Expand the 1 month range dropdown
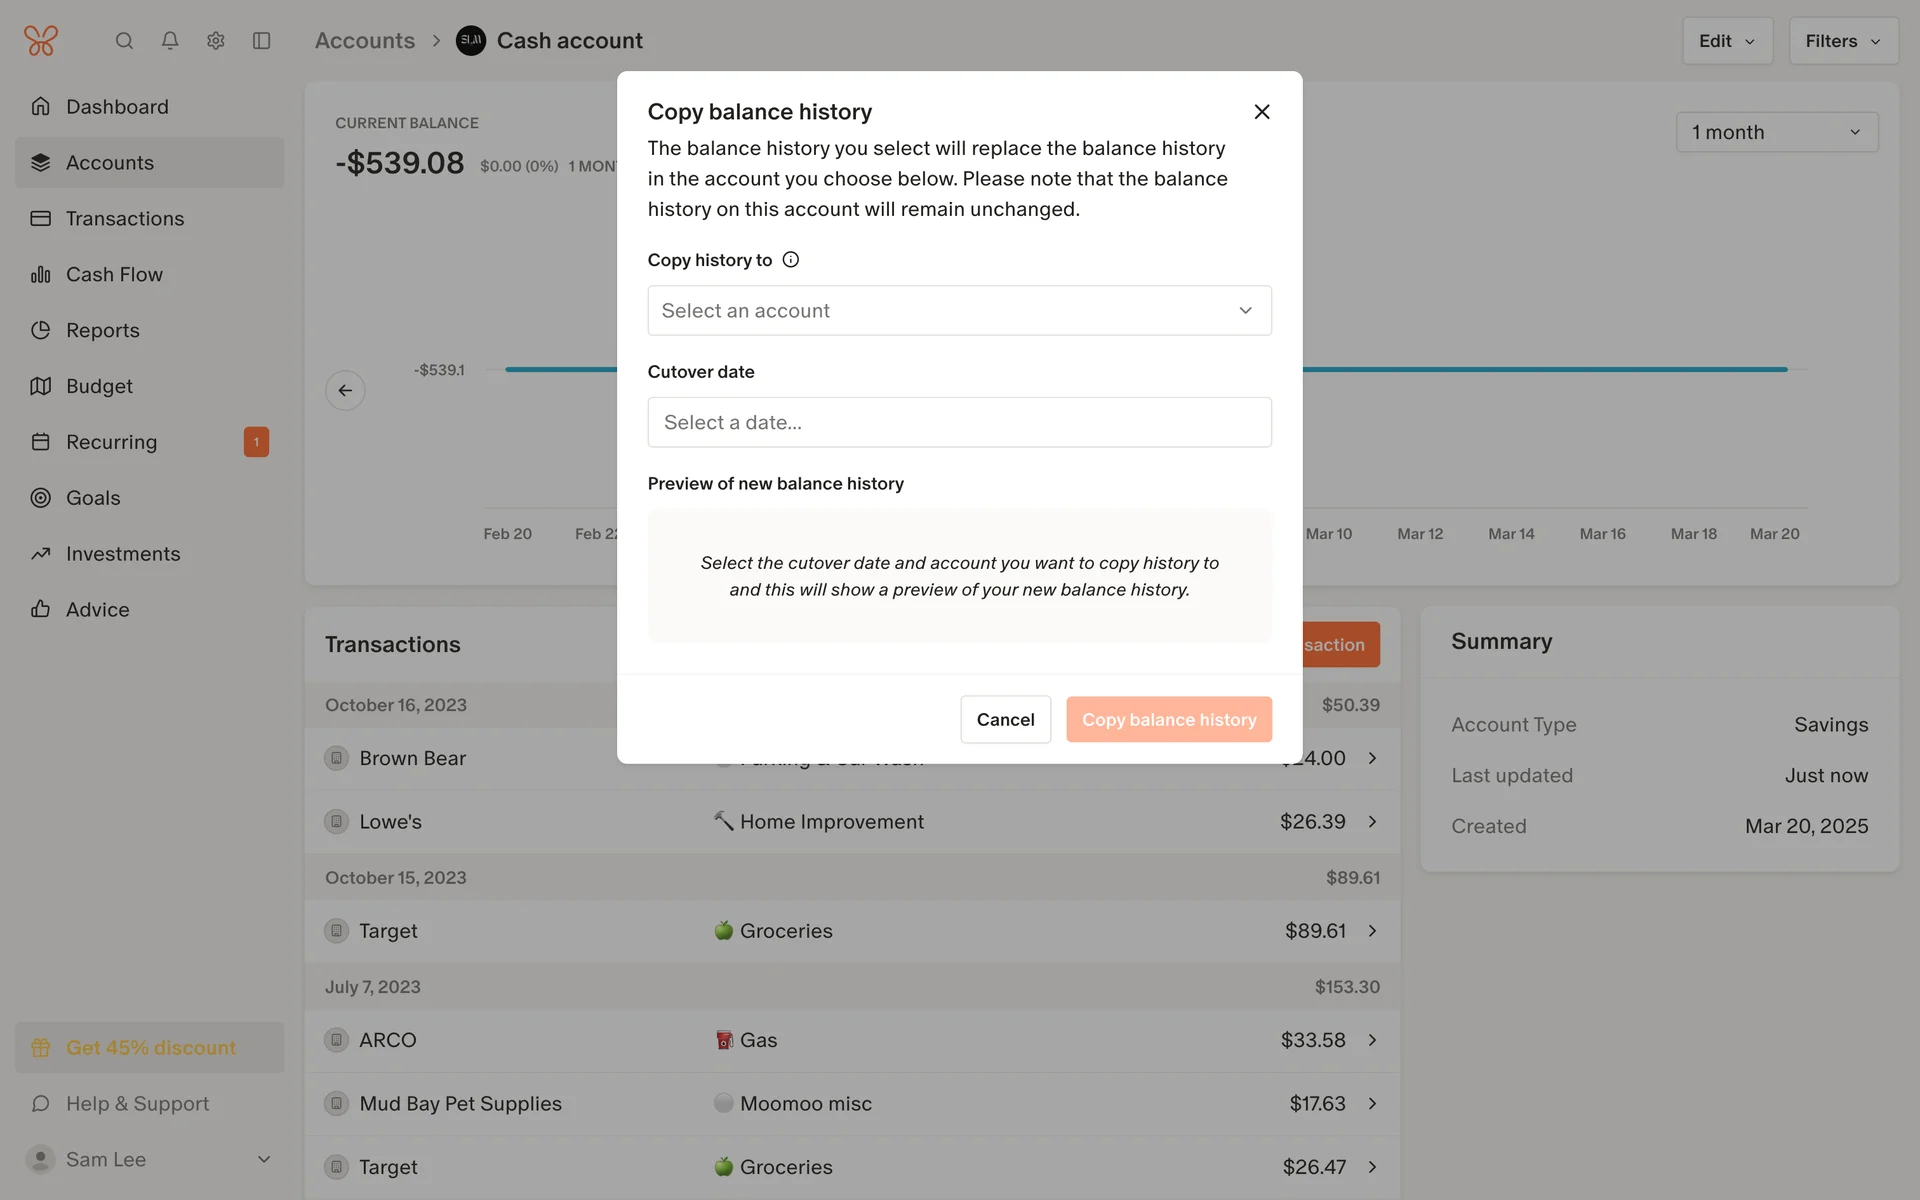Image resolution: width=1920 pixels, height=1200 pixels. coord(1776,132)
